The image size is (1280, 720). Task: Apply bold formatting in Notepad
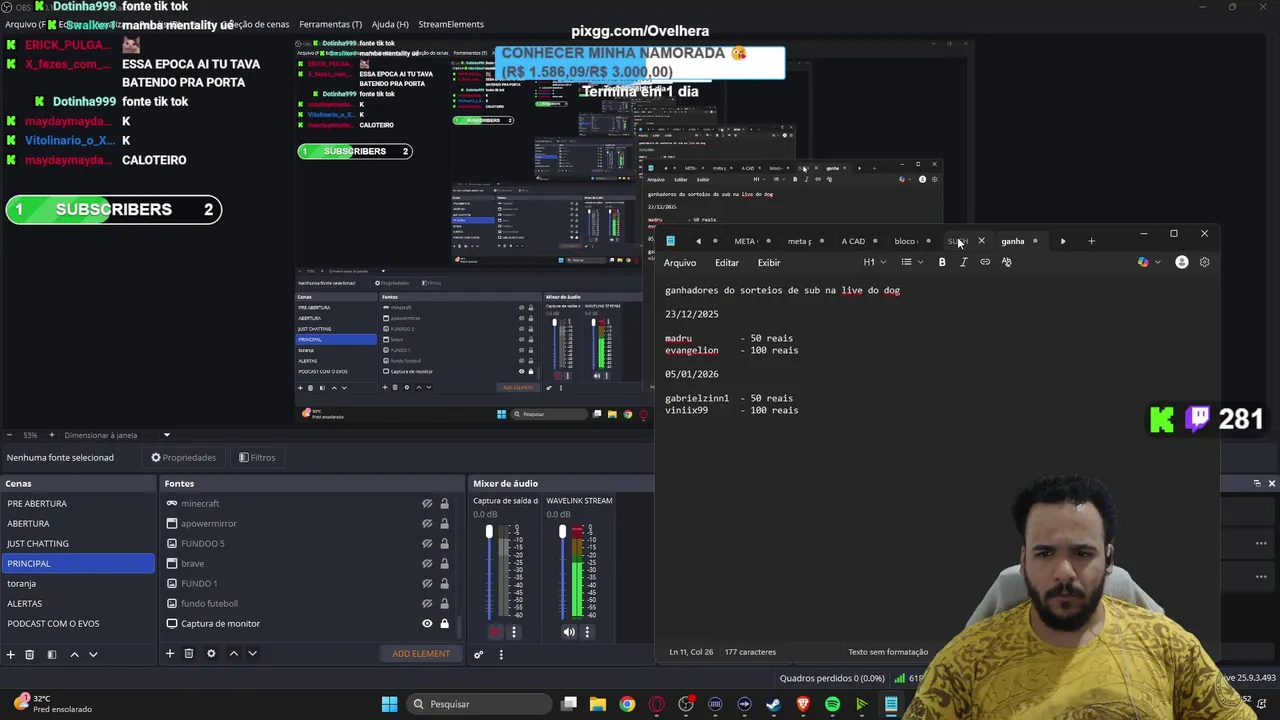[x=942, y=262]
